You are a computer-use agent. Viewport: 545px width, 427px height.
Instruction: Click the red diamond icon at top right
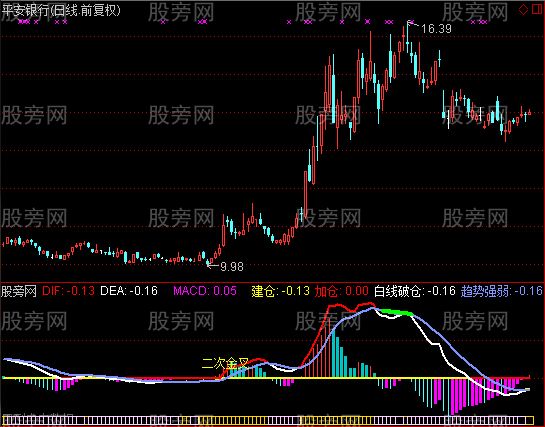523,10
